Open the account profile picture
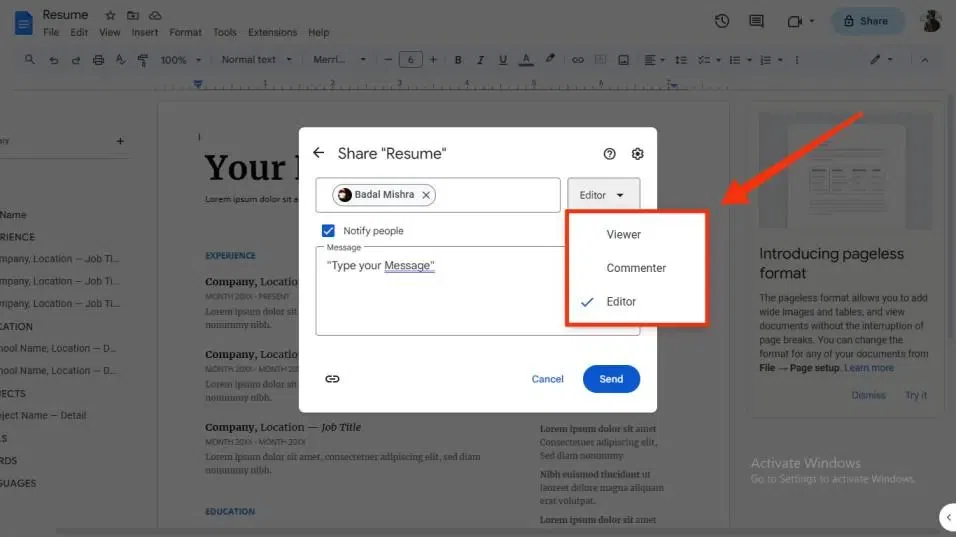Image resolution: width=956 pixels, height=537 pixels. pos(931,21)
